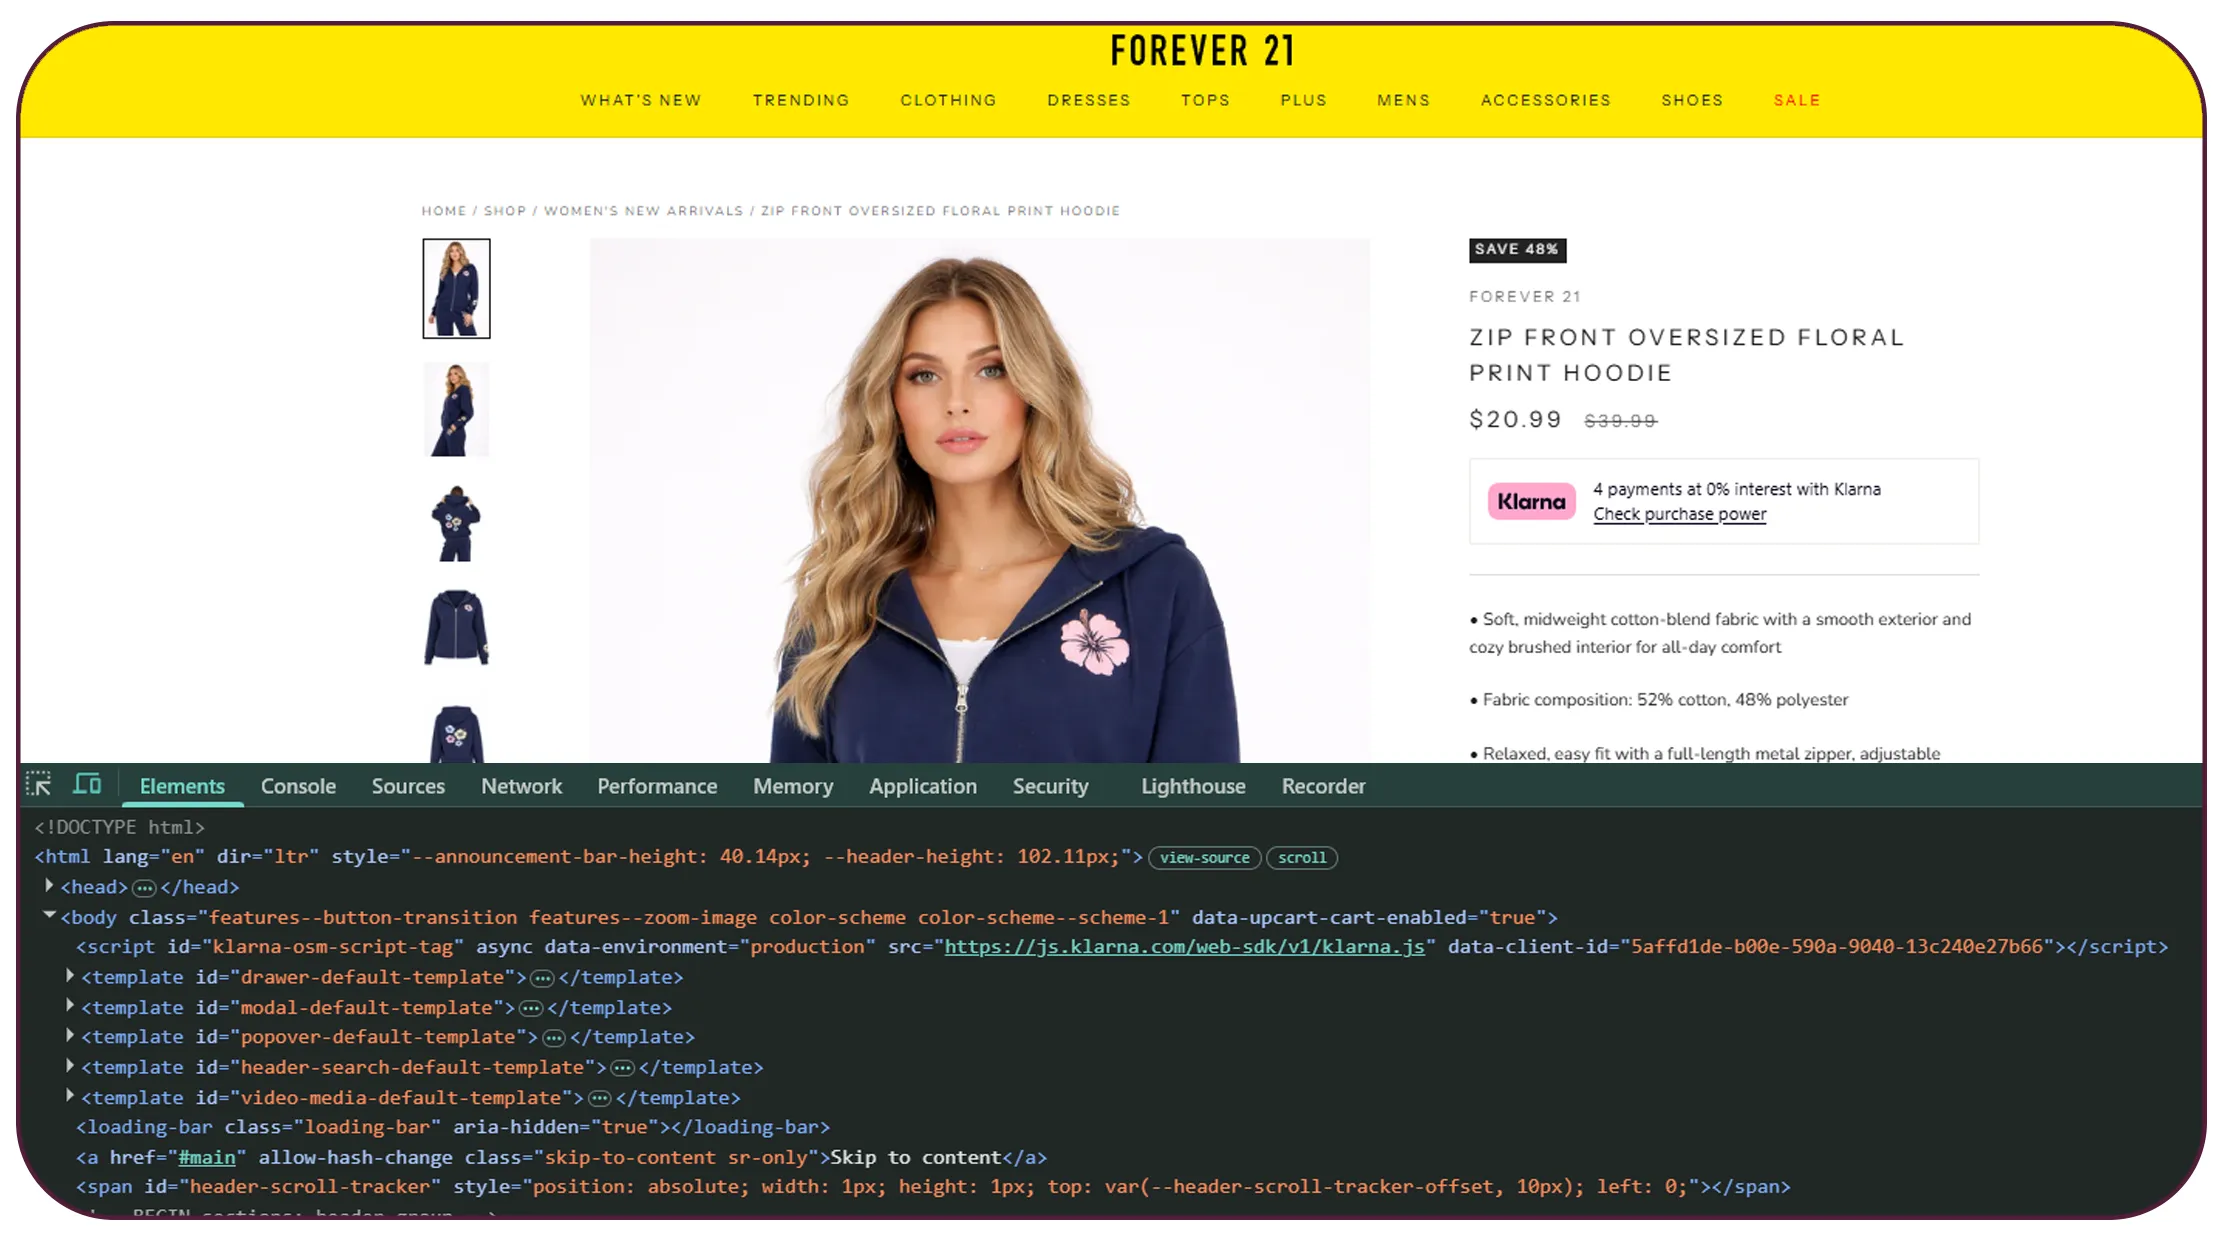Click the Forever 21 brand label
This screenshot has height=1240, width=2223.
coord(1524,297)
